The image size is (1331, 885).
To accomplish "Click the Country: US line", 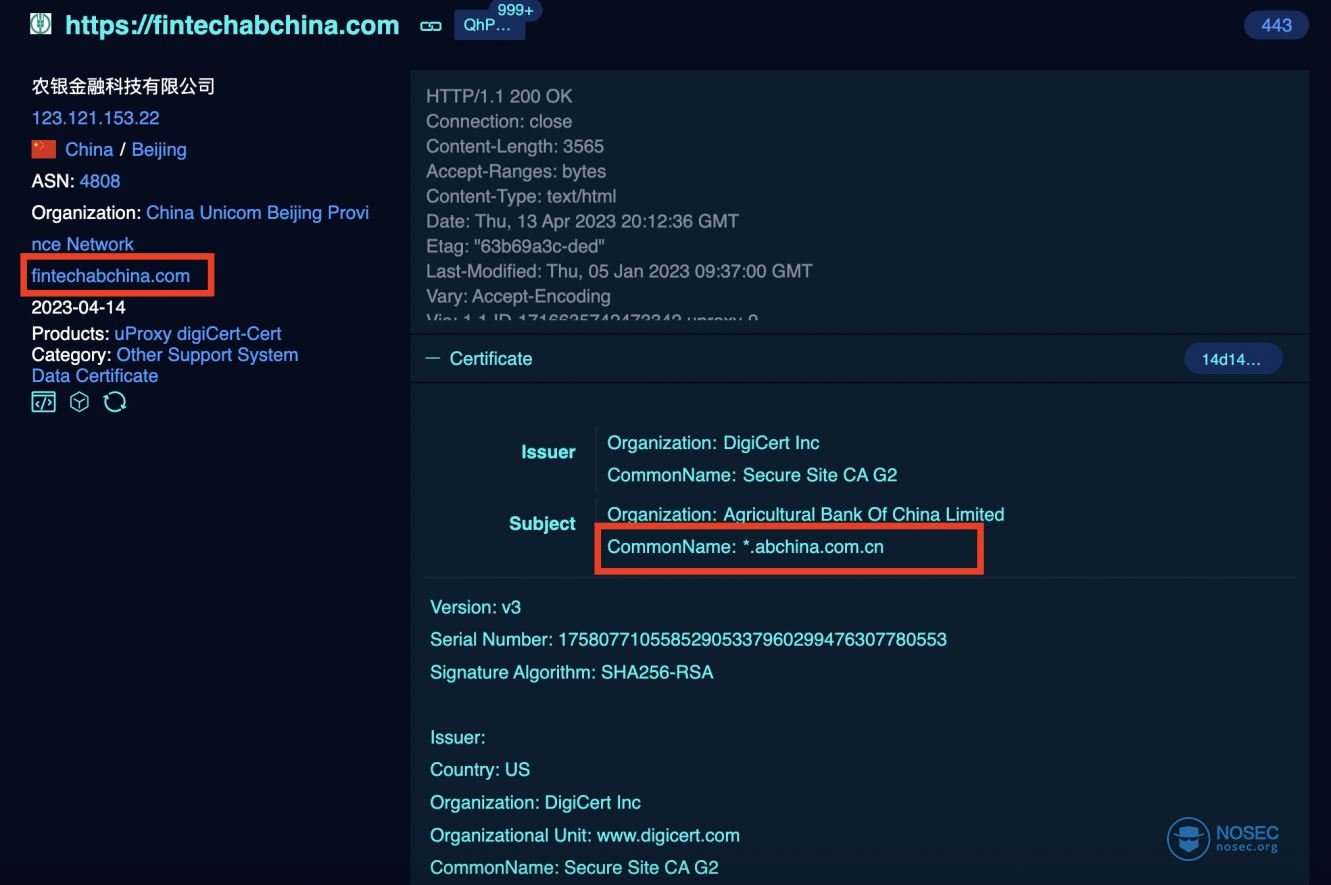I will pyautogui.click(x=480, y=770).
